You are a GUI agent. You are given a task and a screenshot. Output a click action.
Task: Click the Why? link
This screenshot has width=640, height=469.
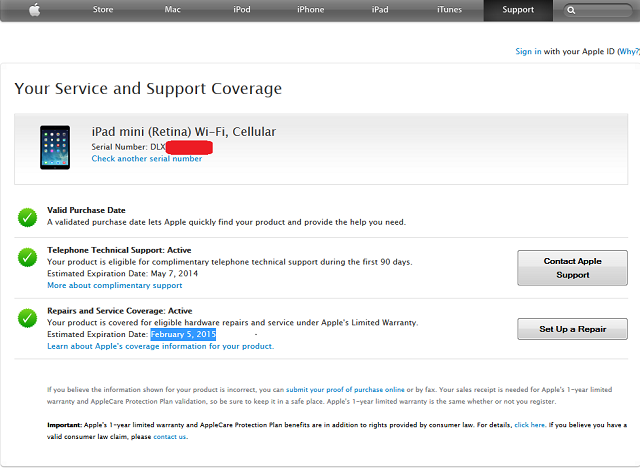[628, 51]
